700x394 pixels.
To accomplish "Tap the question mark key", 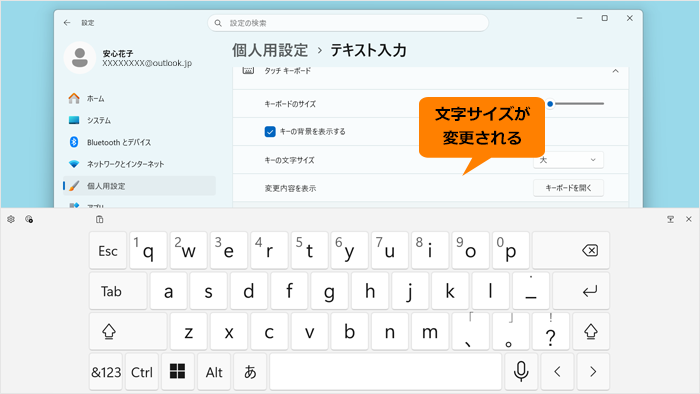I will tap(550, 332).
